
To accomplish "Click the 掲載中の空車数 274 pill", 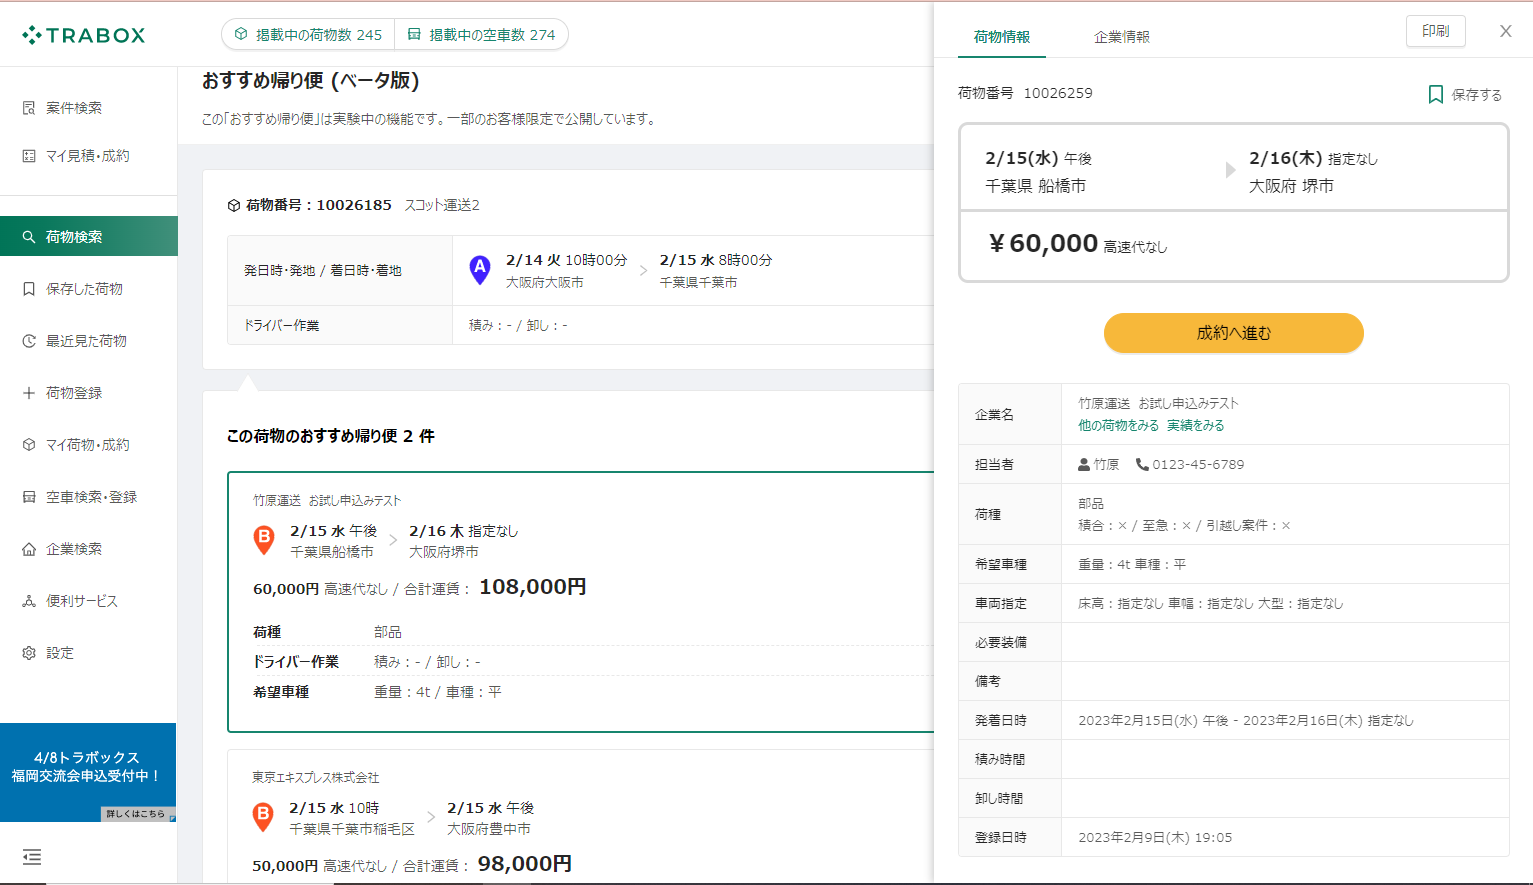I will pos(481,34).
